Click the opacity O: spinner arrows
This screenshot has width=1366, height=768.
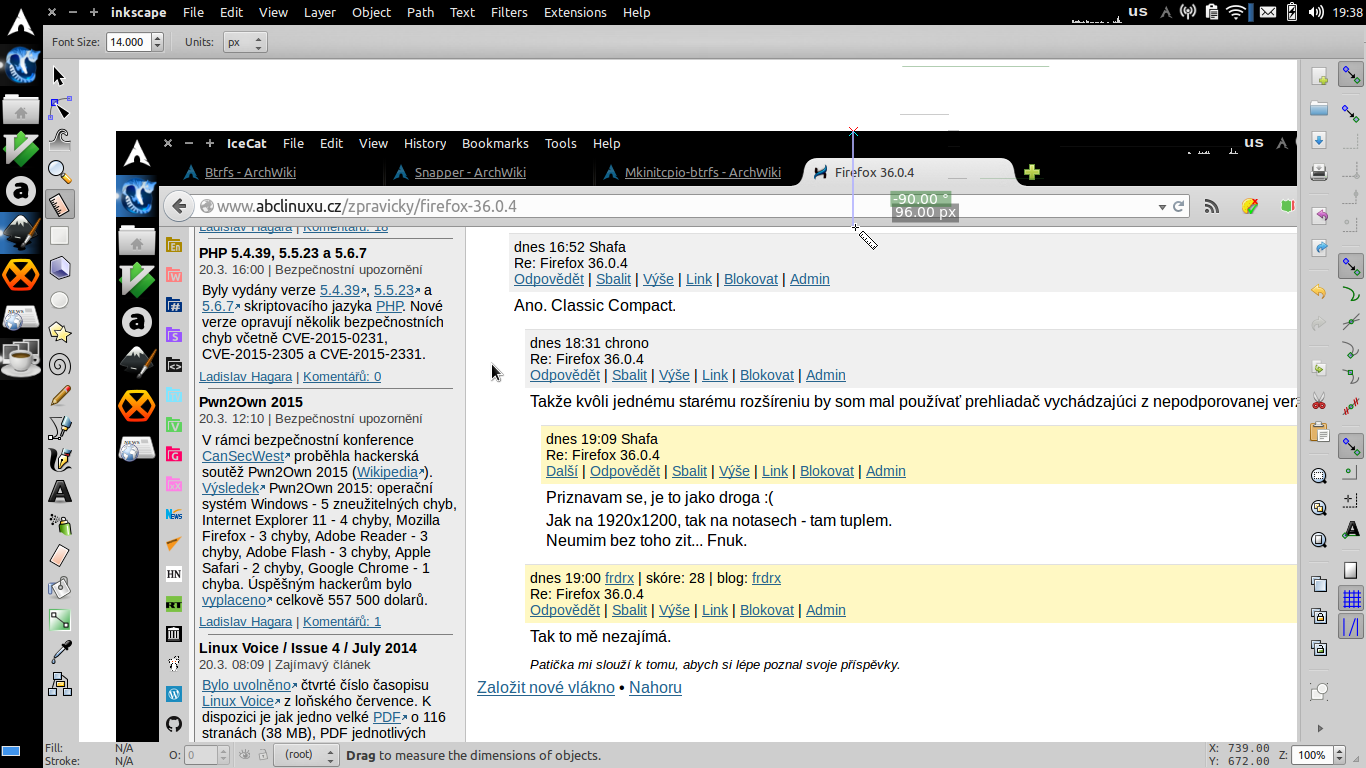(224, 755)
